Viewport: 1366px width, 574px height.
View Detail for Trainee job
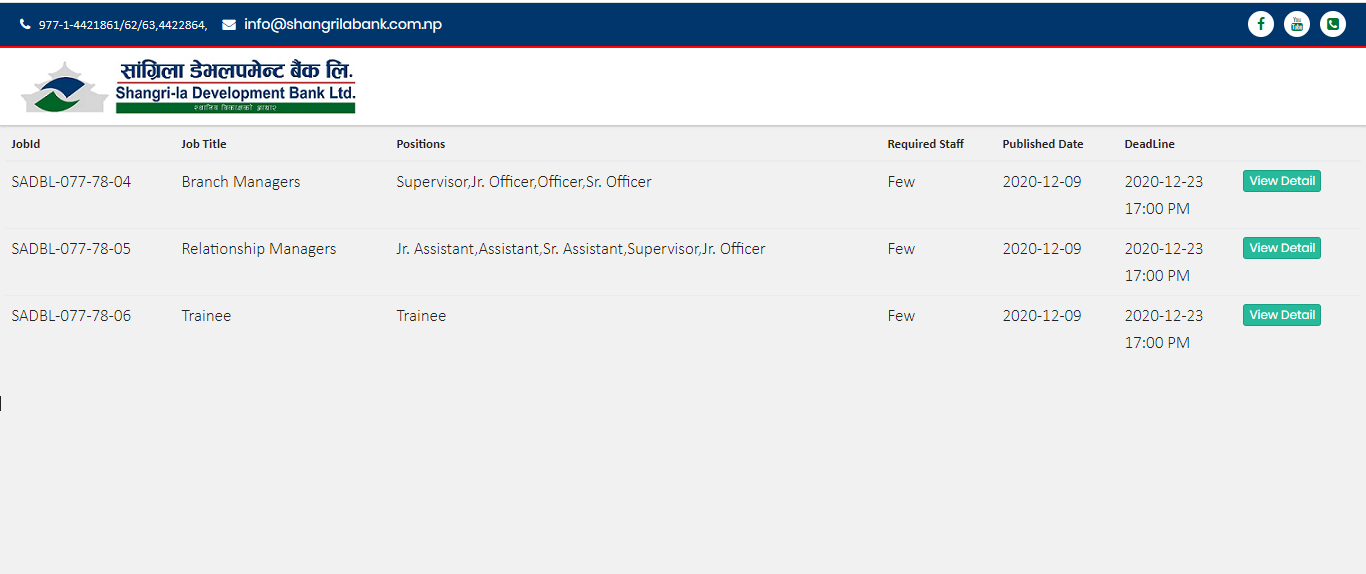coord(1281,315)
